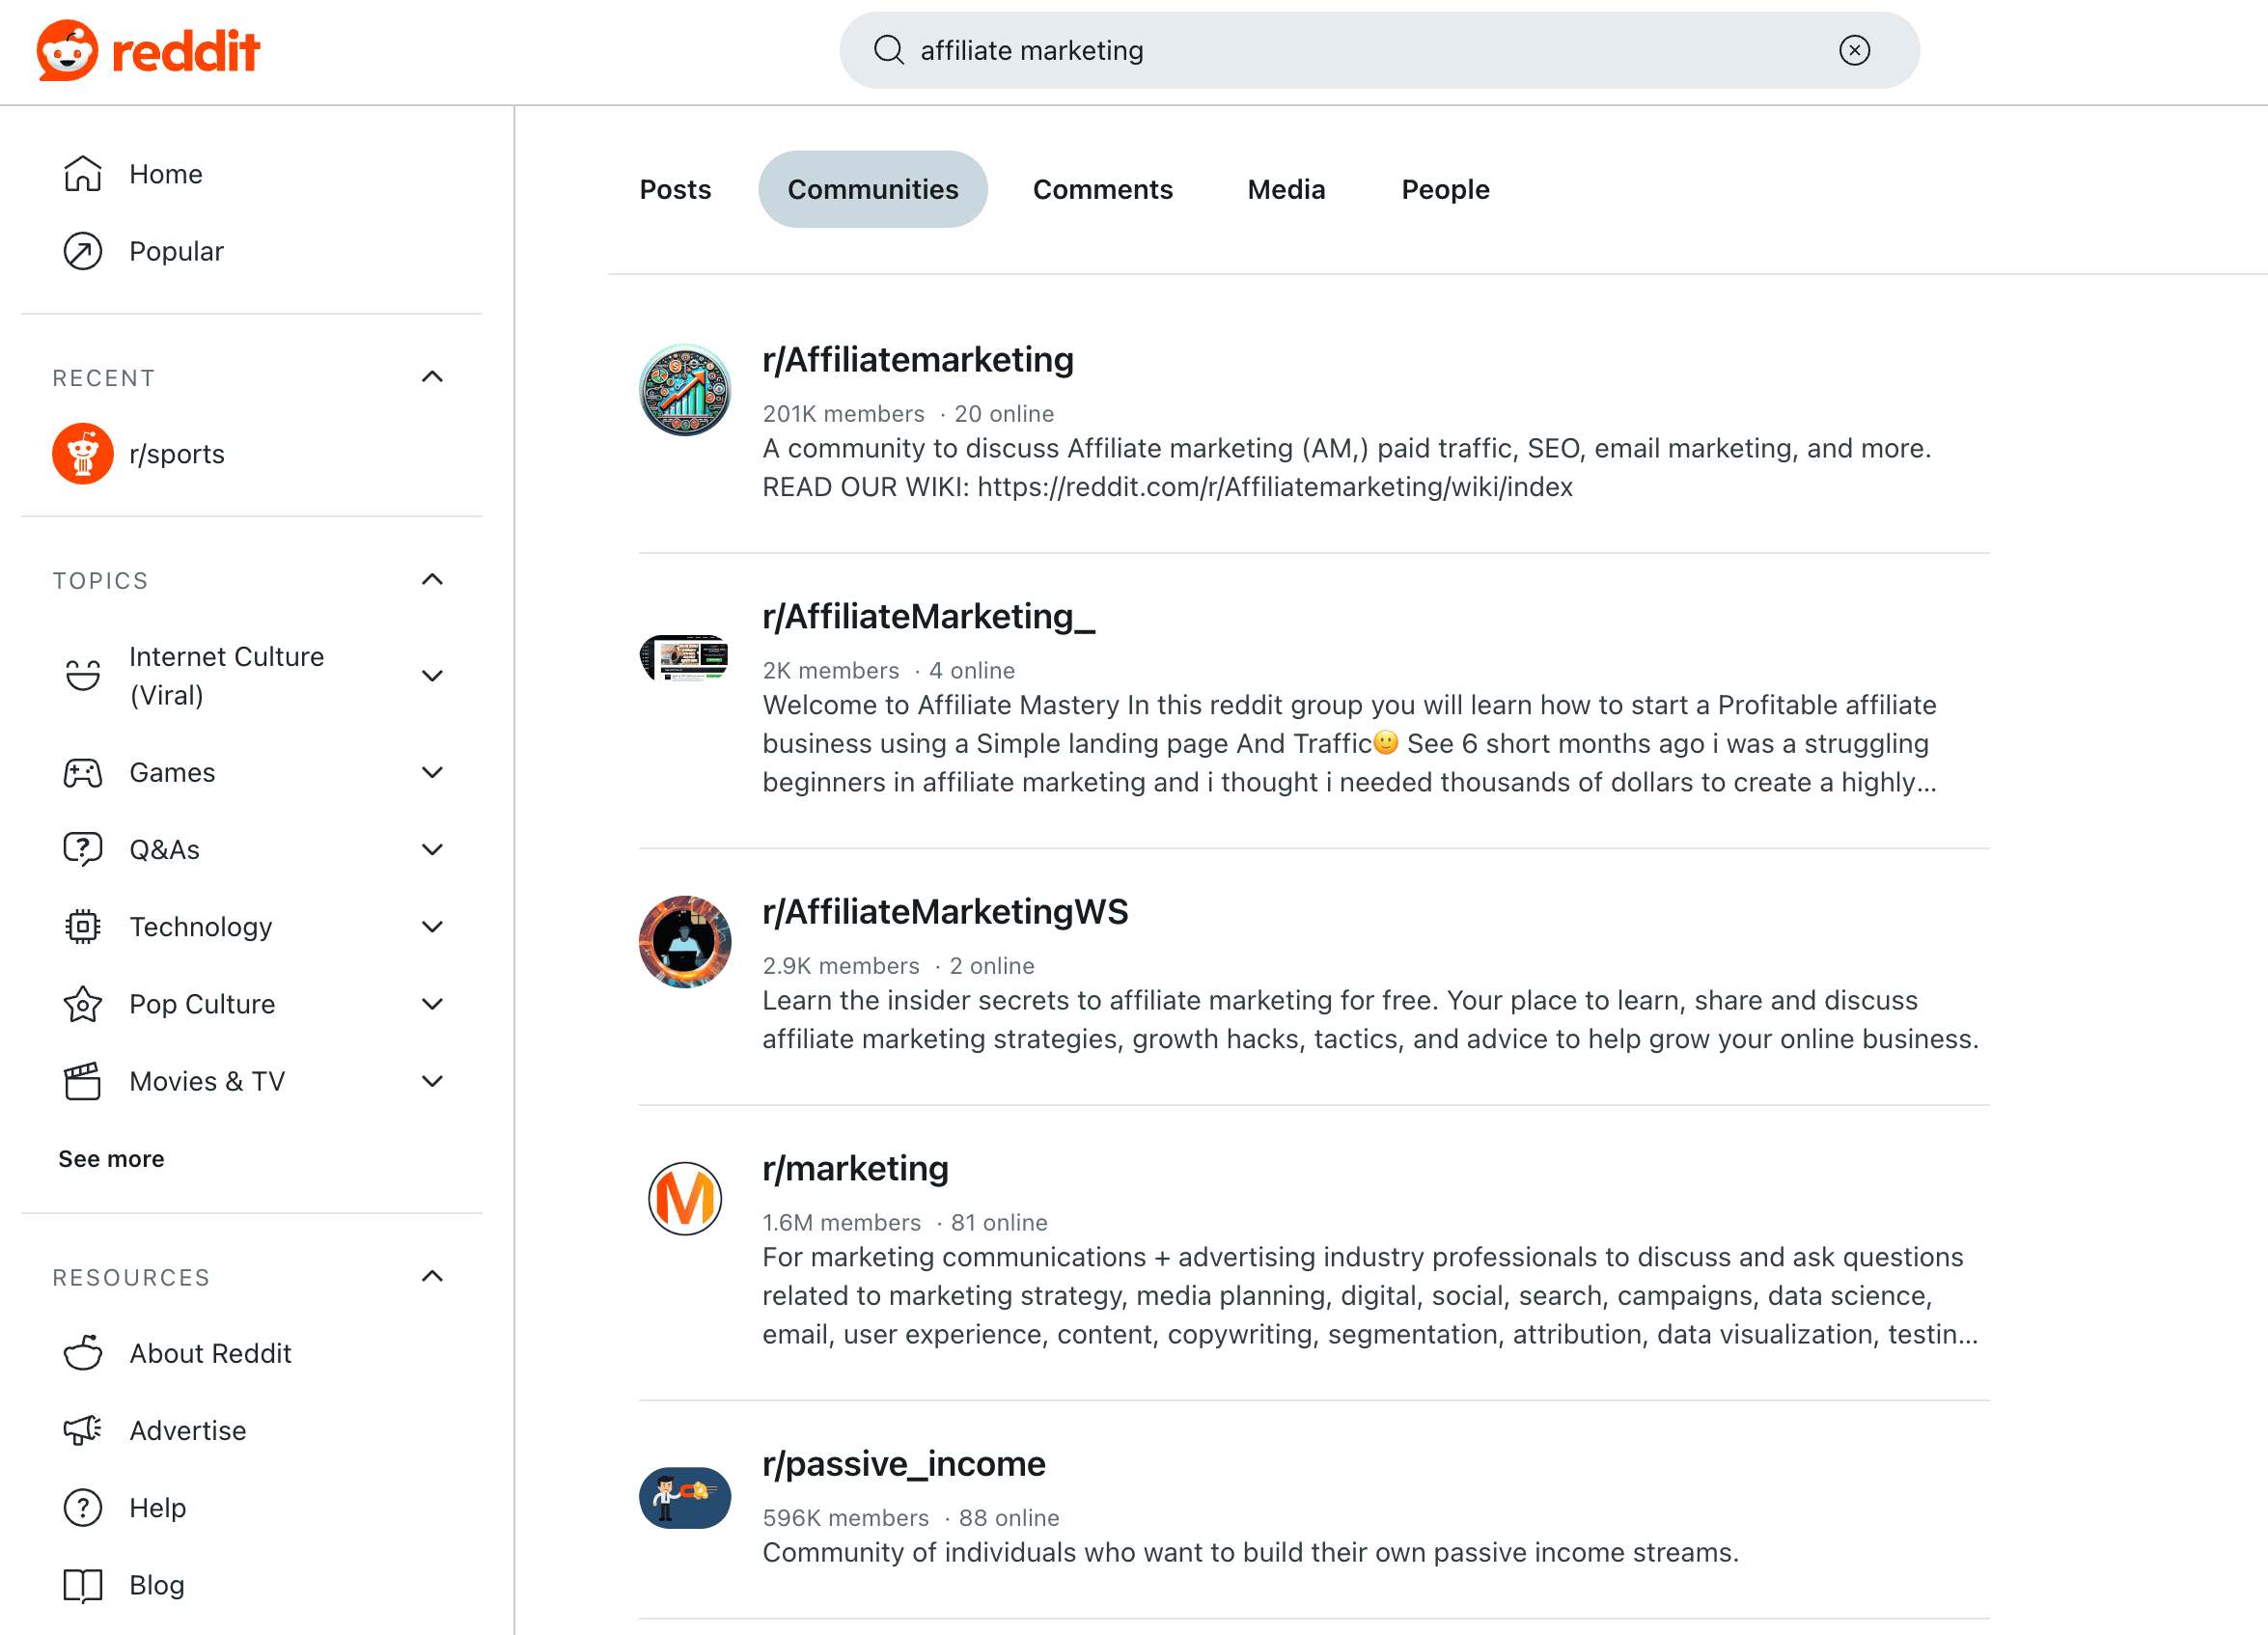Expand the Games topic chevron

tap(432, 773)
